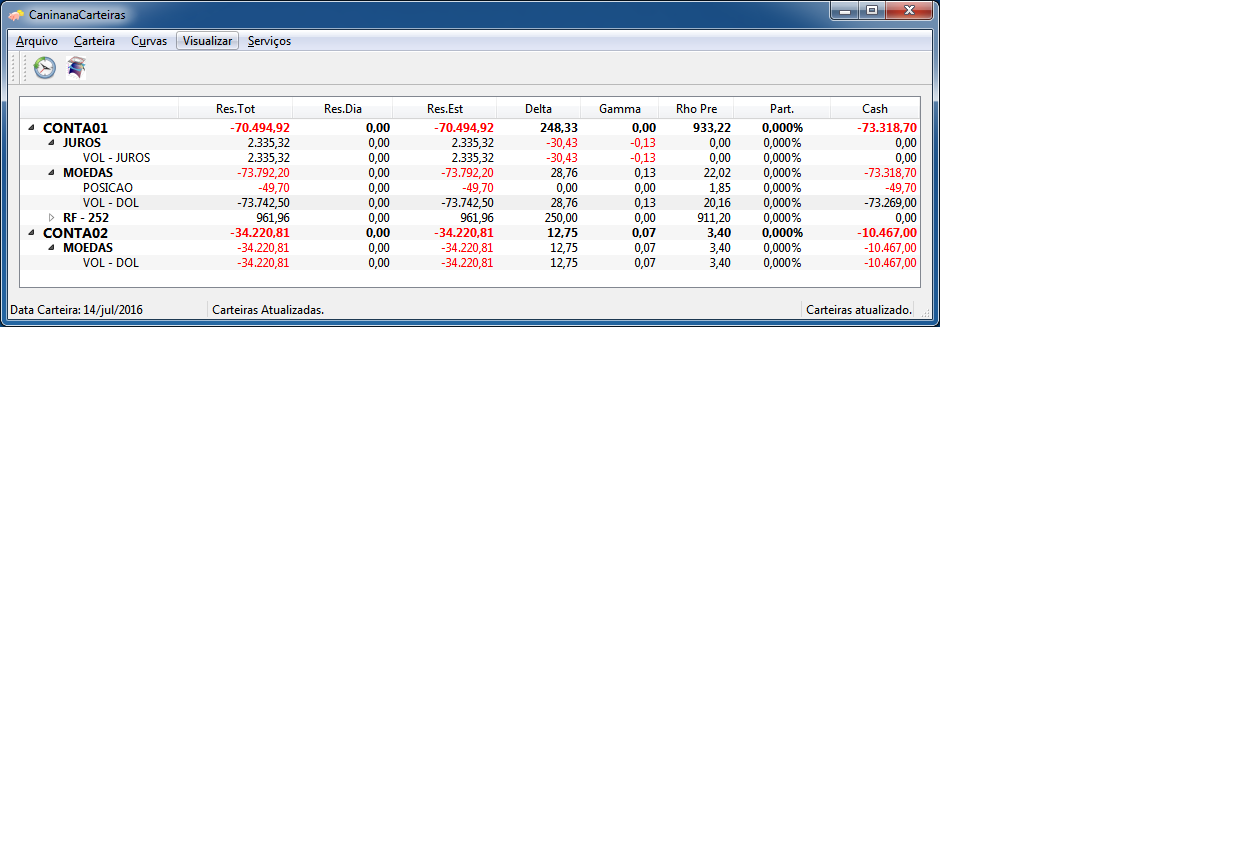The width and height of the screenshot is (1248, 852).
Task: Collapse MOEDAS arrow in -73.792,20 row
Action: (x=51, y=173)
